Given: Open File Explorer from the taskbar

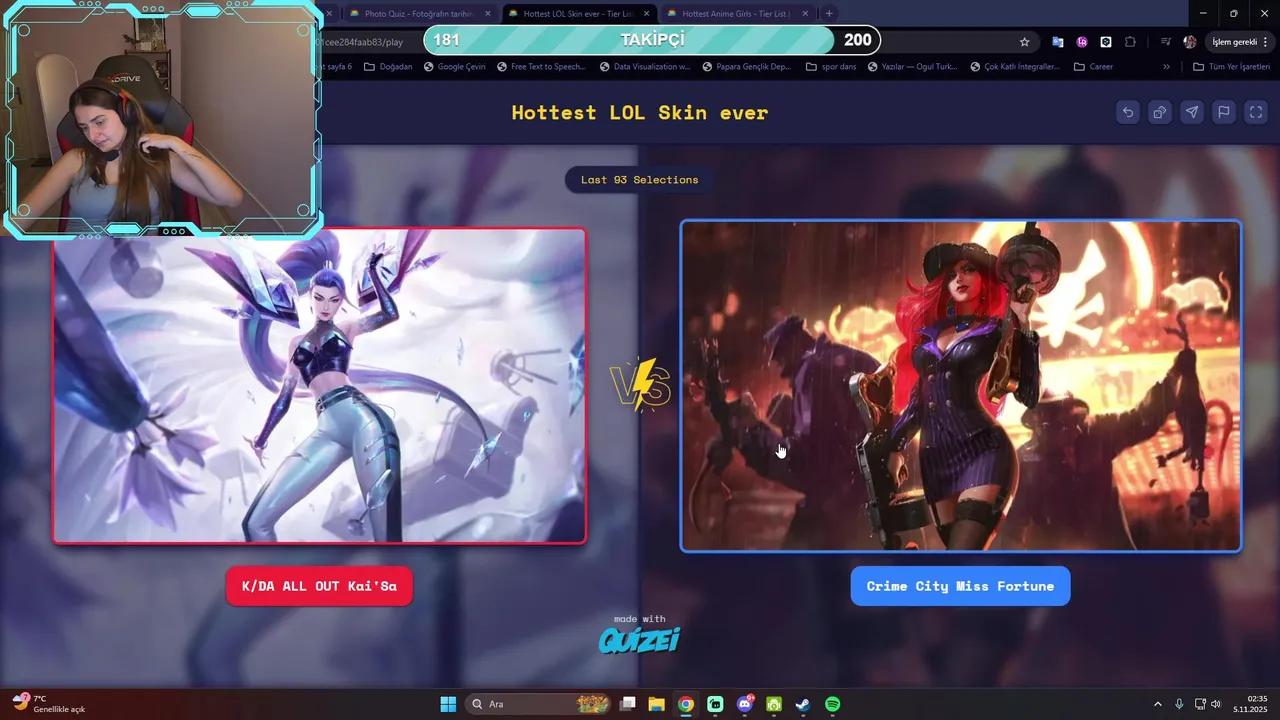Looking at the screenshot, I should pyautogui.click(x=656, y=704).
